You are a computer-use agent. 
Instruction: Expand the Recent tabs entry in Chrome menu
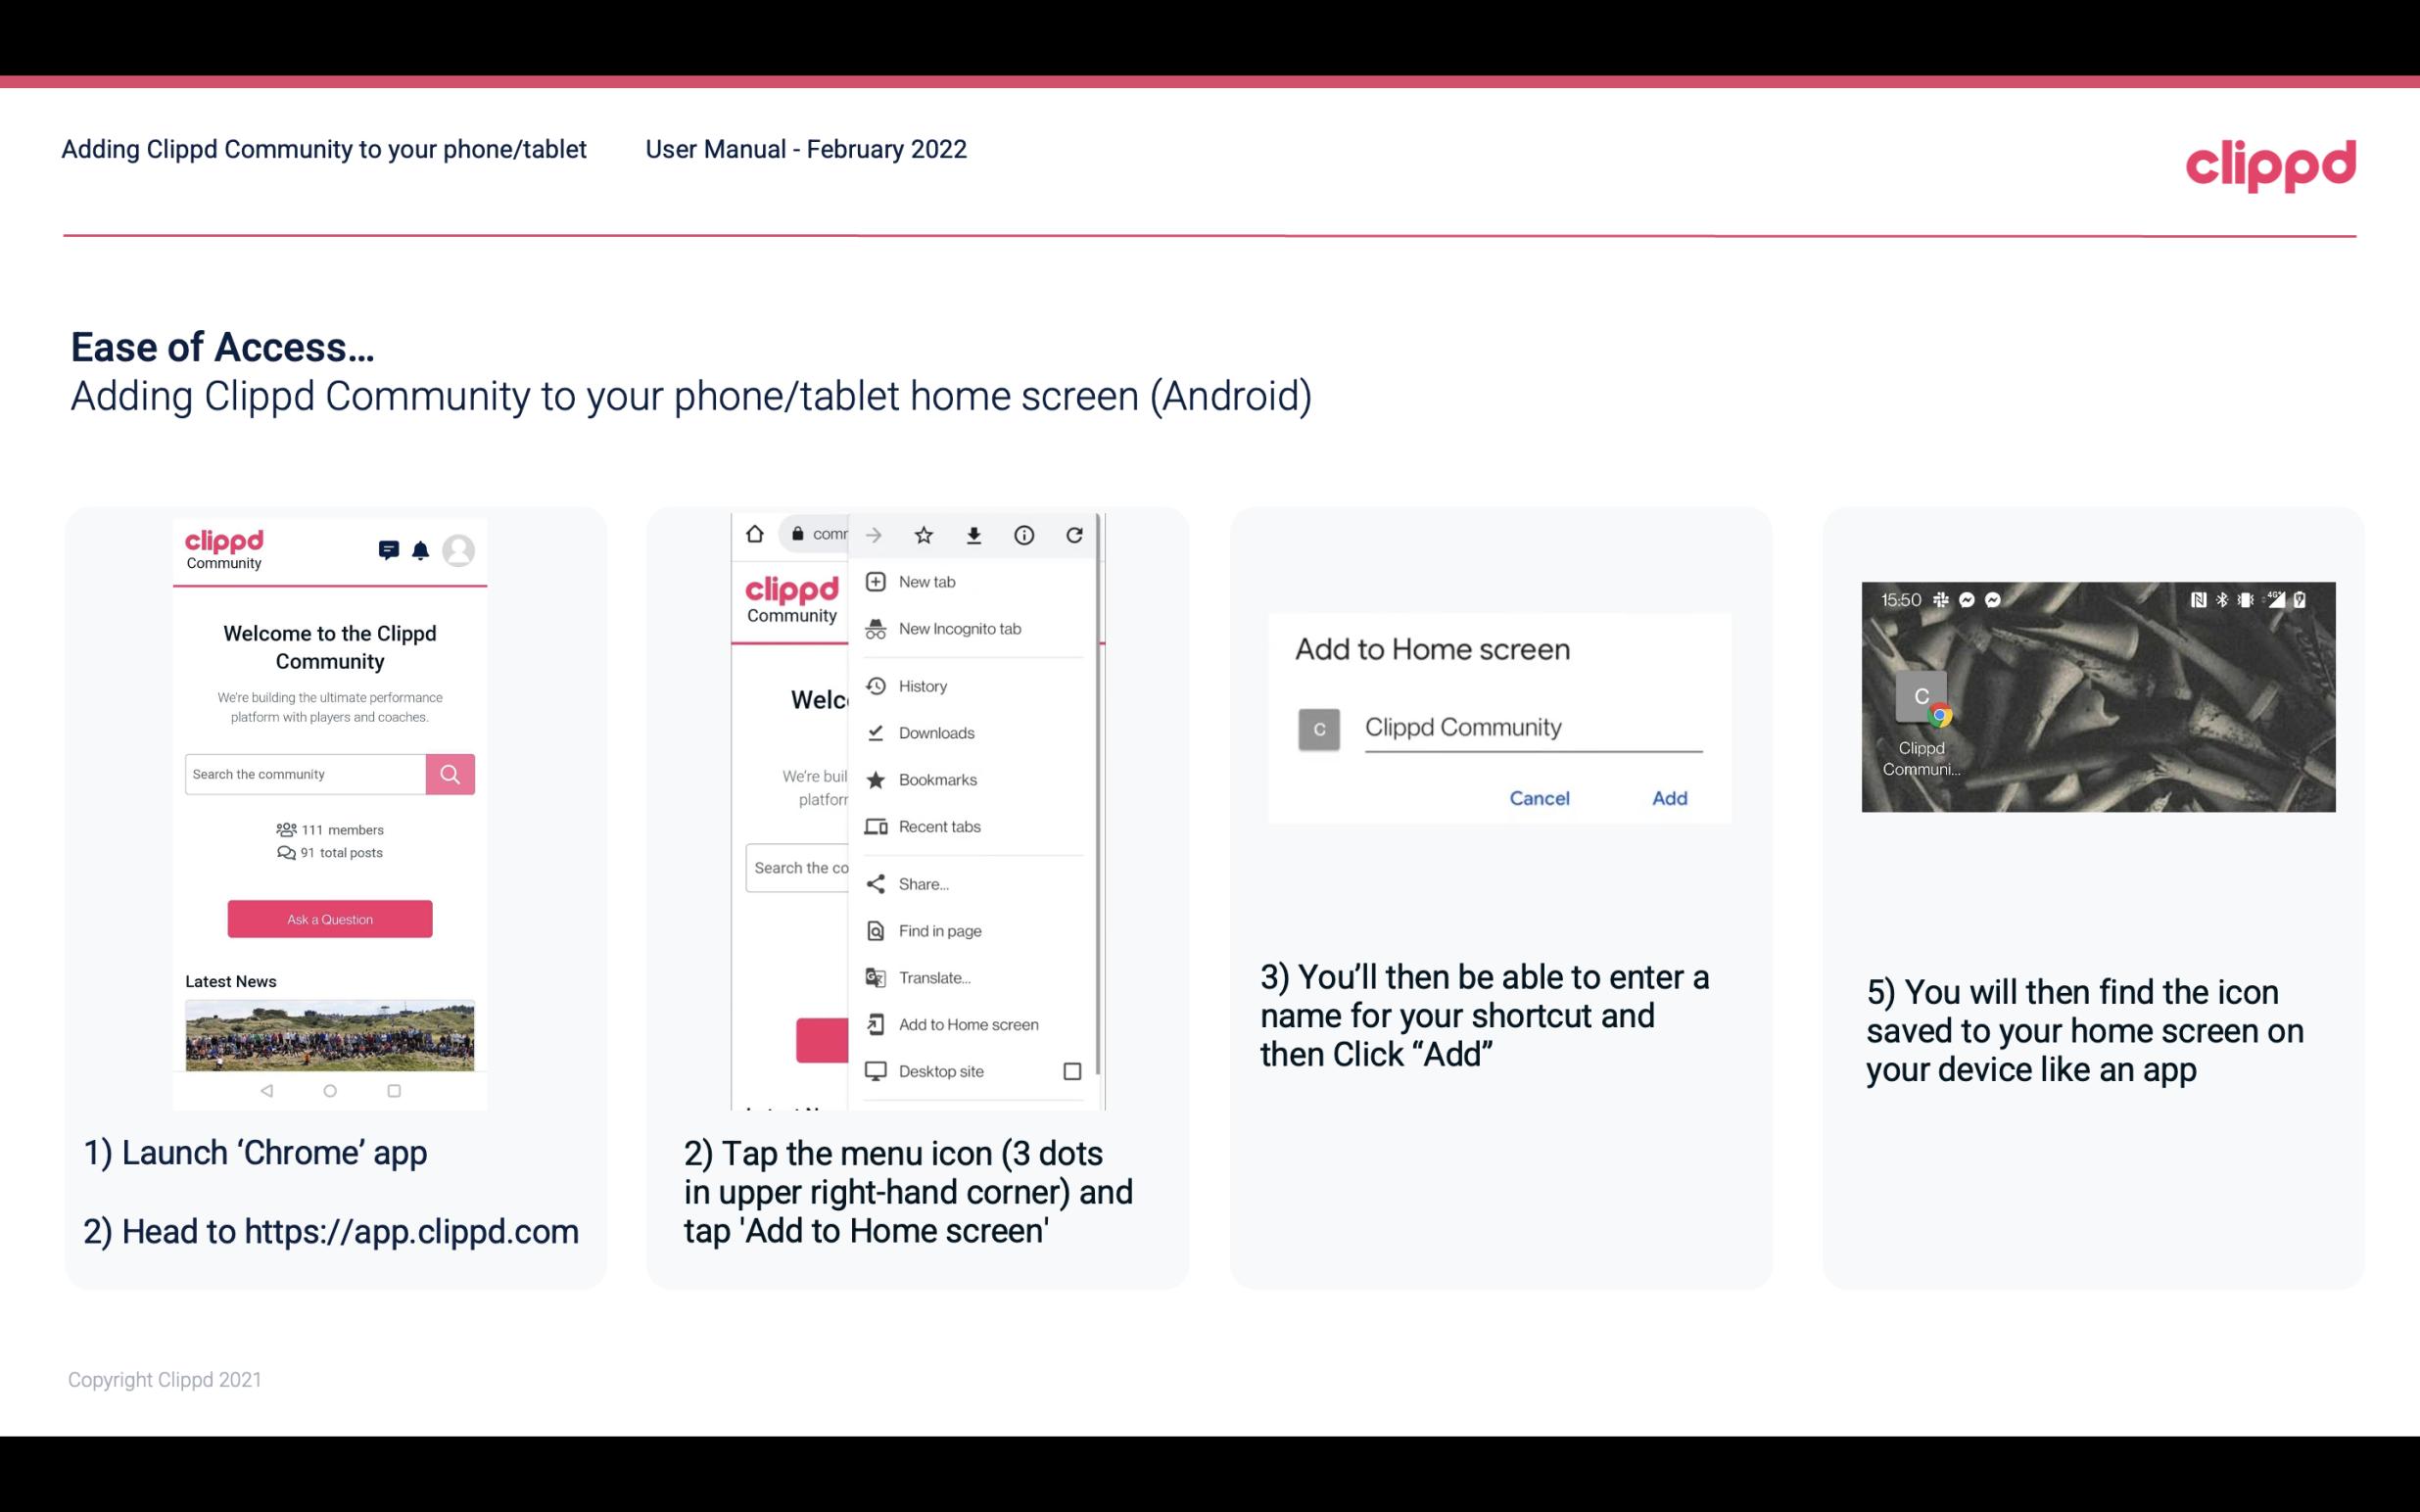(939, 827)
